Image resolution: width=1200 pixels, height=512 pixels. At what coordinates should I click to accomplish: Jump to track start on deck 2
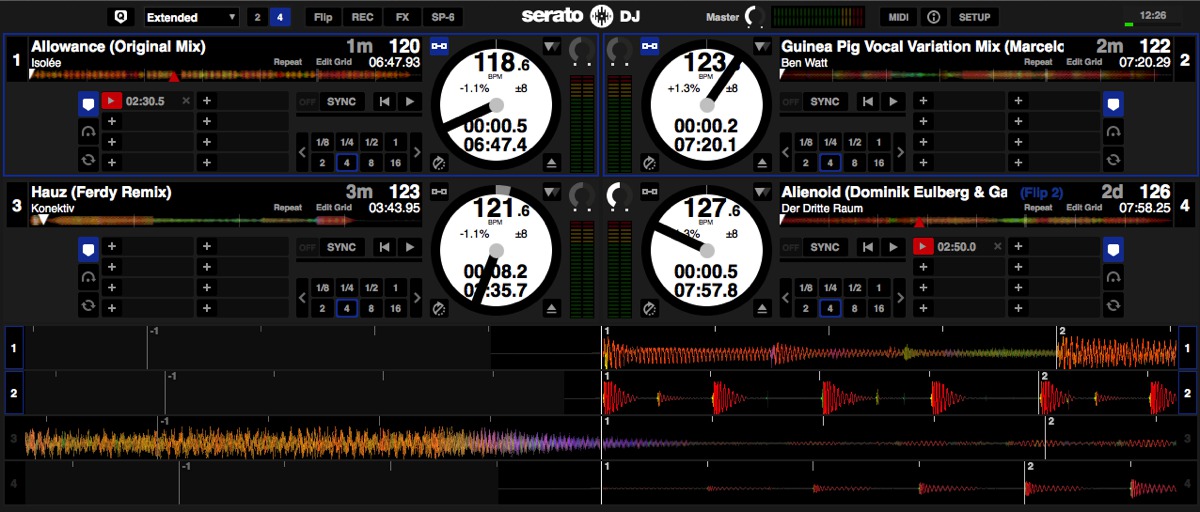tap(868, 102)
